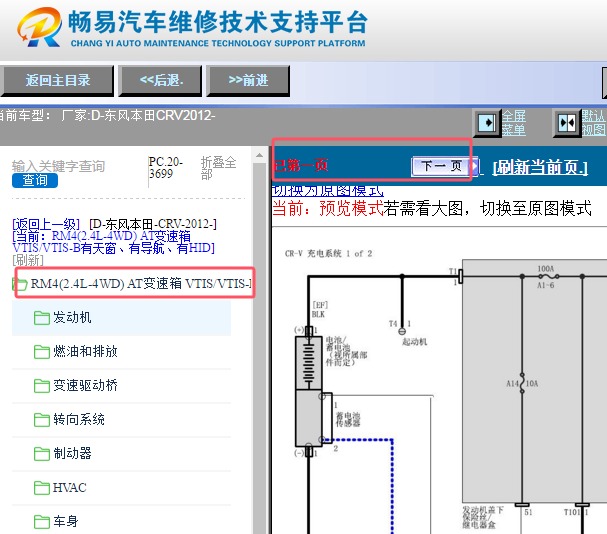Open the 默认视图 link
This screenshot has width=607, height=534.
593,122
